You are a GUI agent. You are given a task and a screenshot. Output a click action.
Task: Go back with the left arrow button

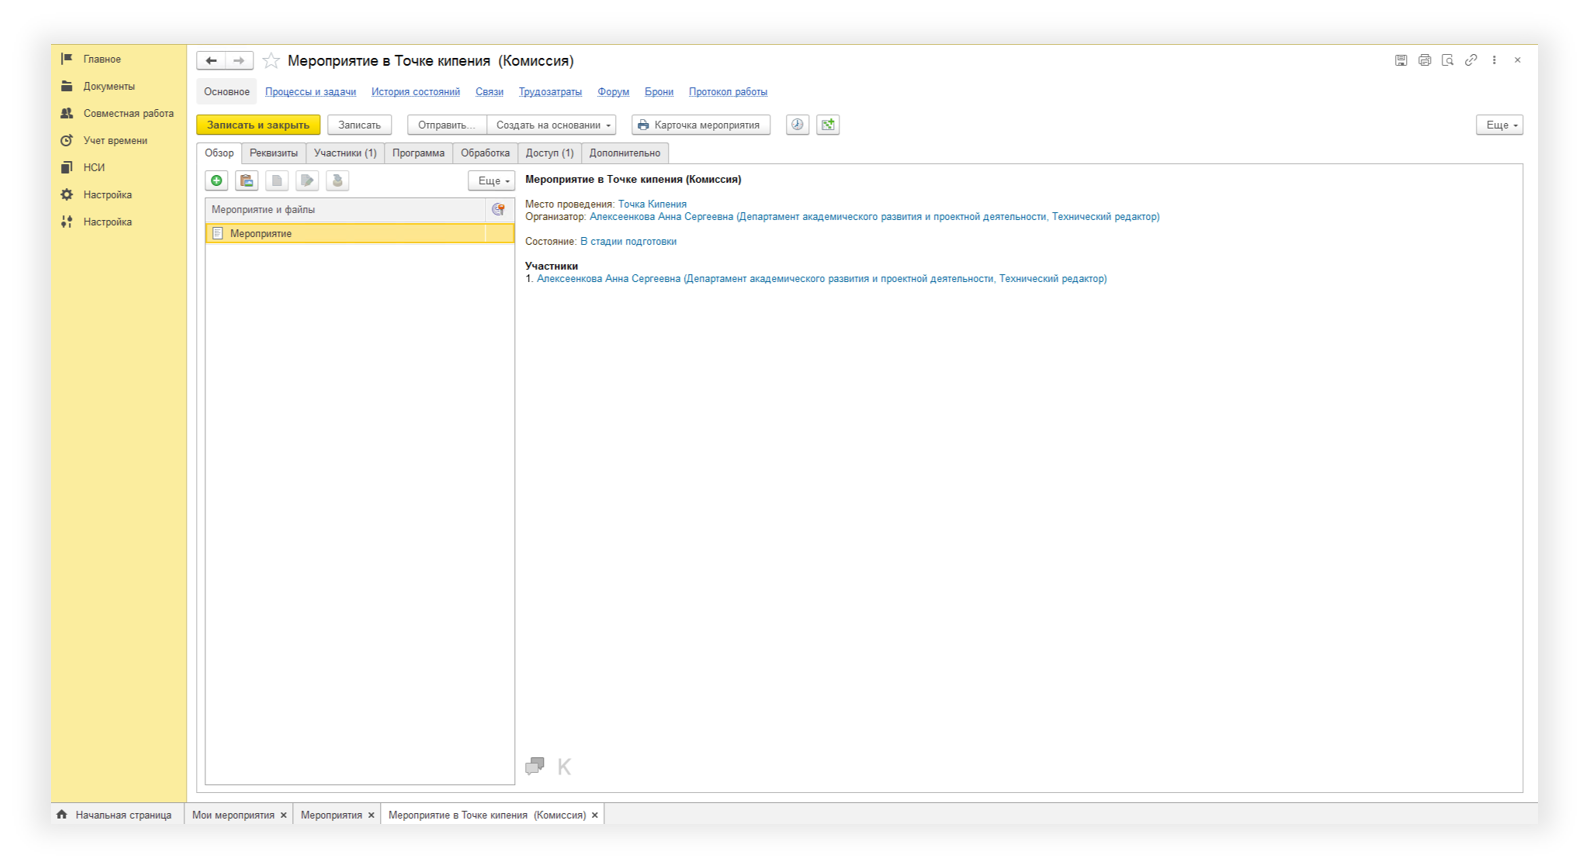point(211,61)
